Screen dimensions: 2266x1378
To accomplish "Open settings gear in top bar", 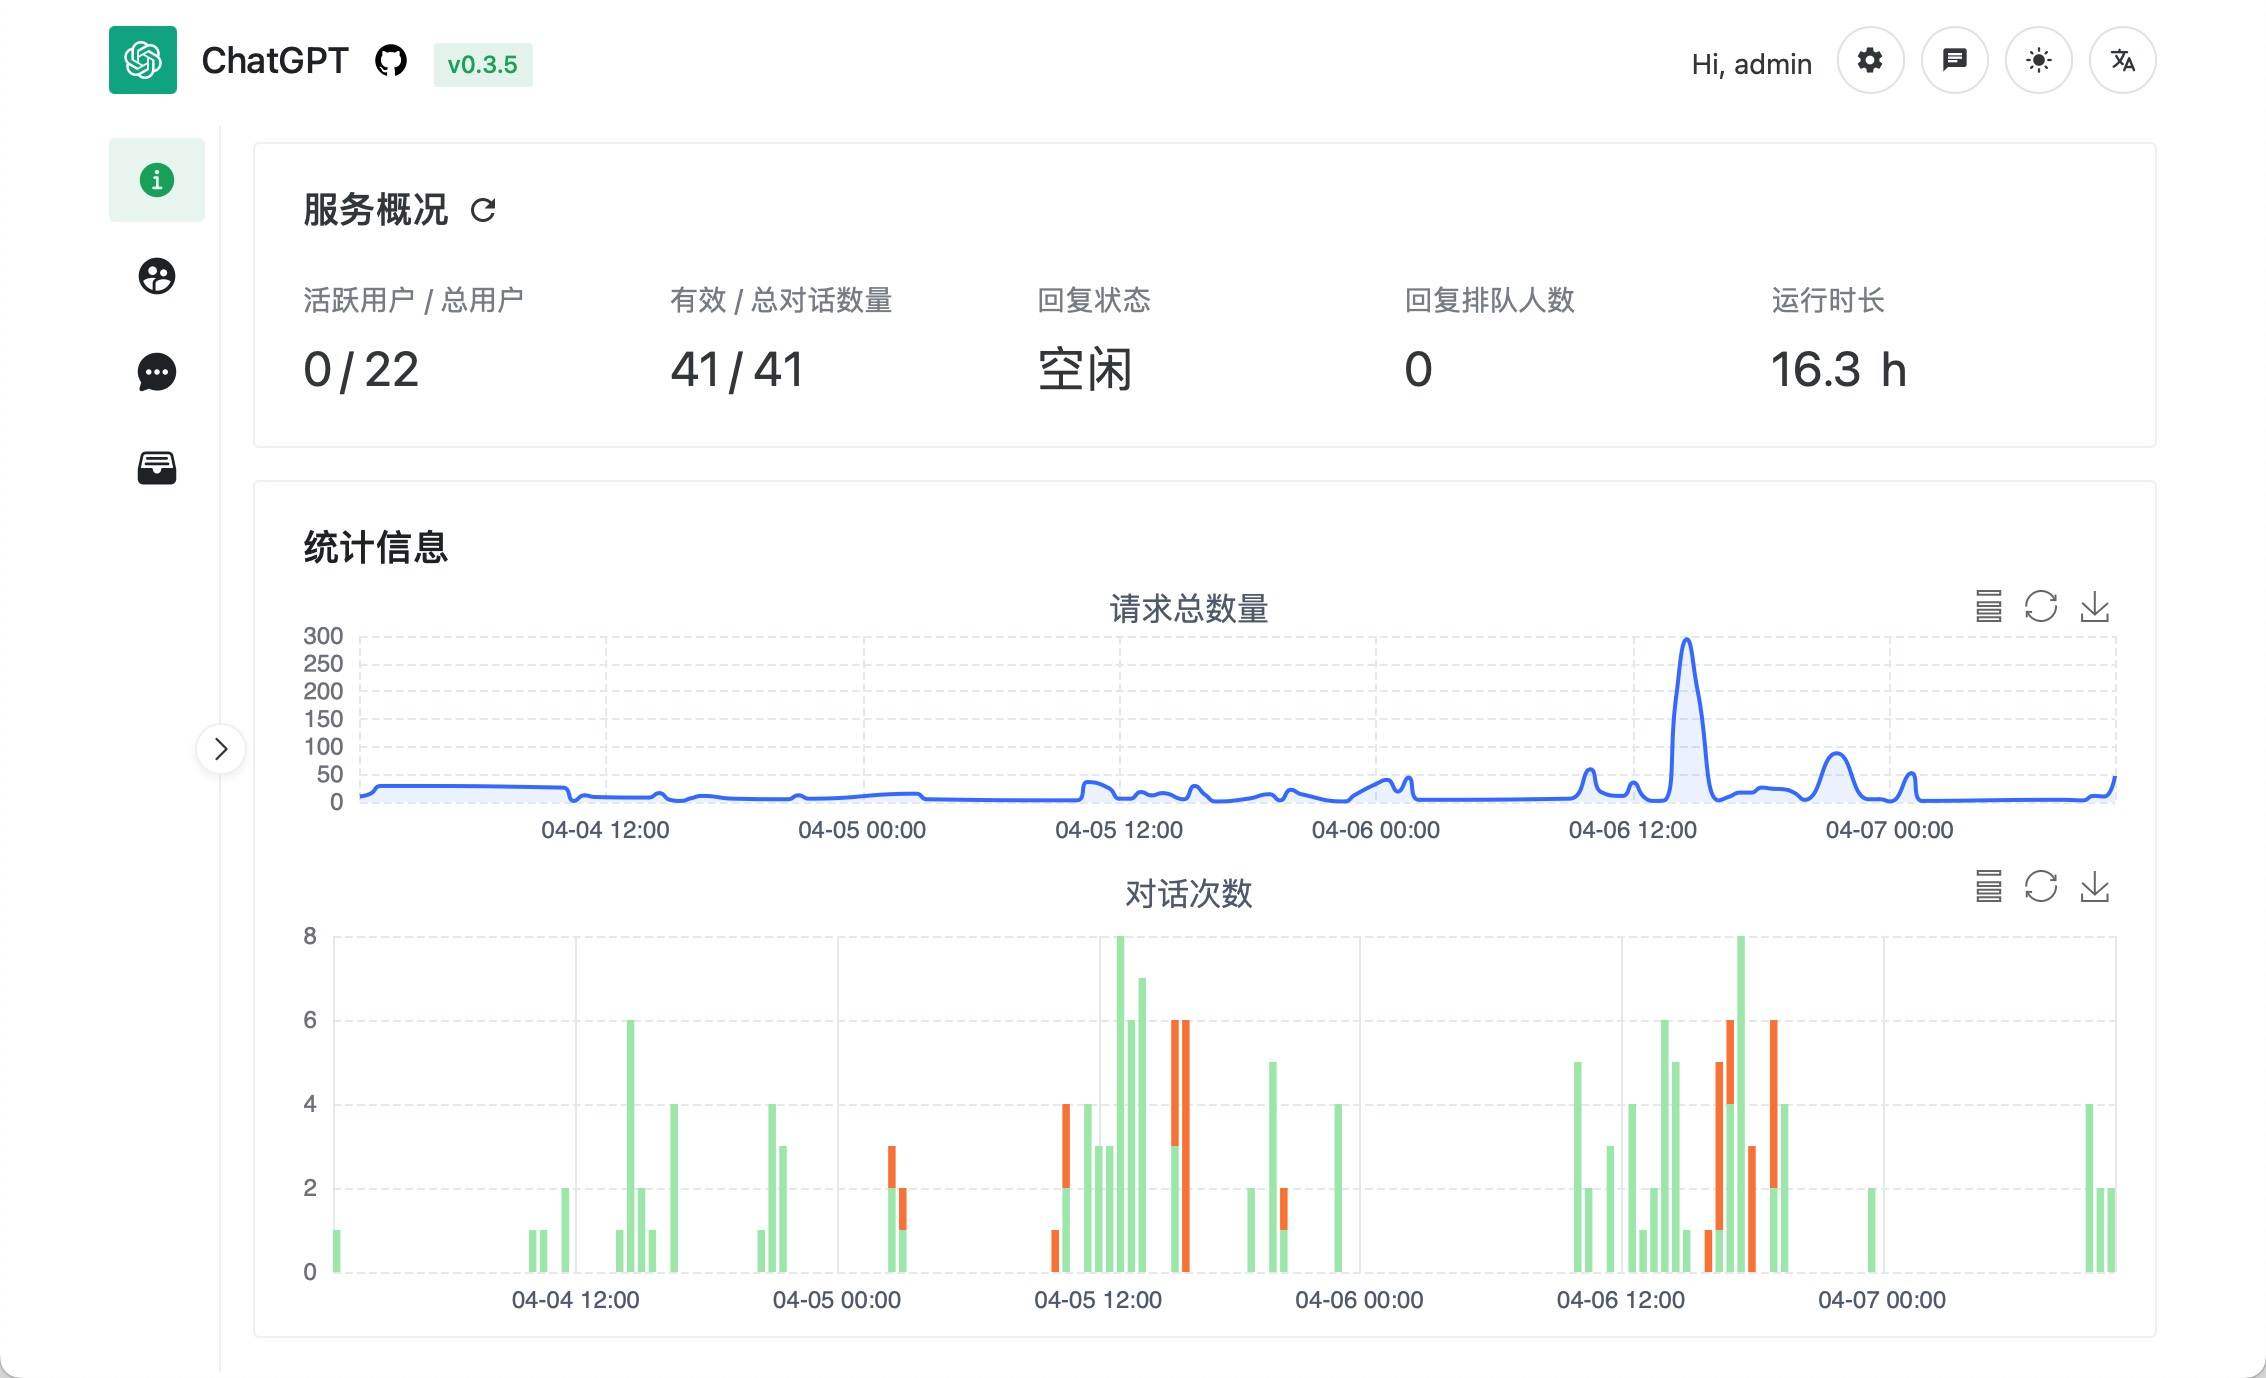I will tap(1870, 61).
